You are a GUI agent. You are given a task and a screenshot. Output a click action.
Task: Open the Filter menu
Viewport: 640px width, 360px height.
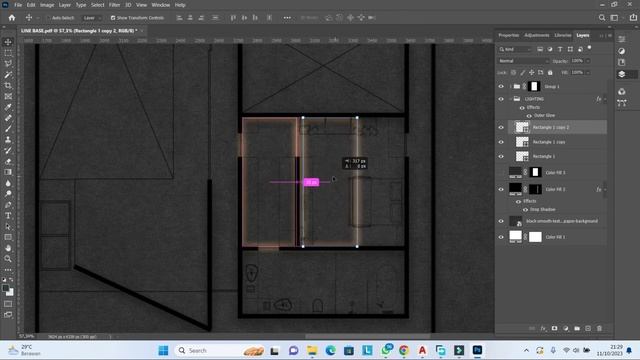pyautogui.click(x=114, y=5)
